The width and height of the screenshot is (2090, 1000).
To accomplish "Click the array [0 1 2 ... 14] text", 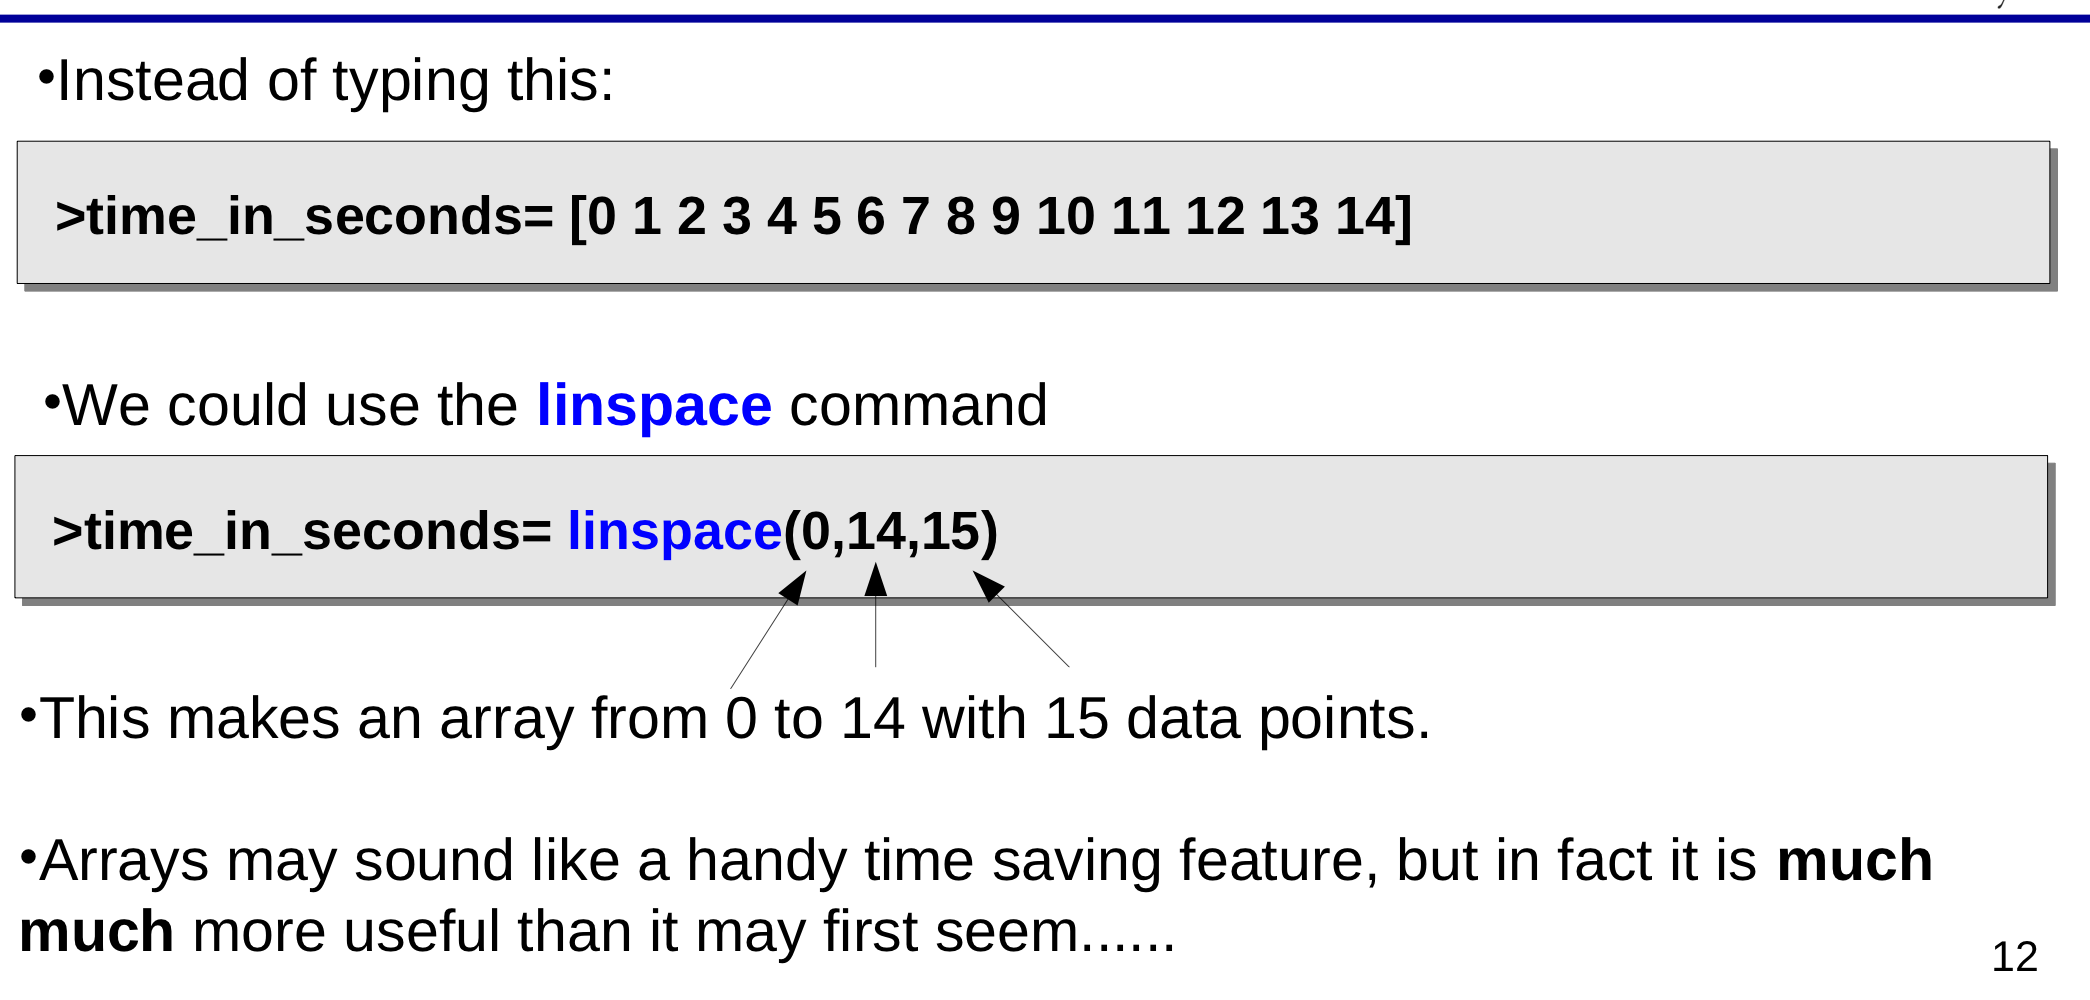I will click(x=990, y=217).
